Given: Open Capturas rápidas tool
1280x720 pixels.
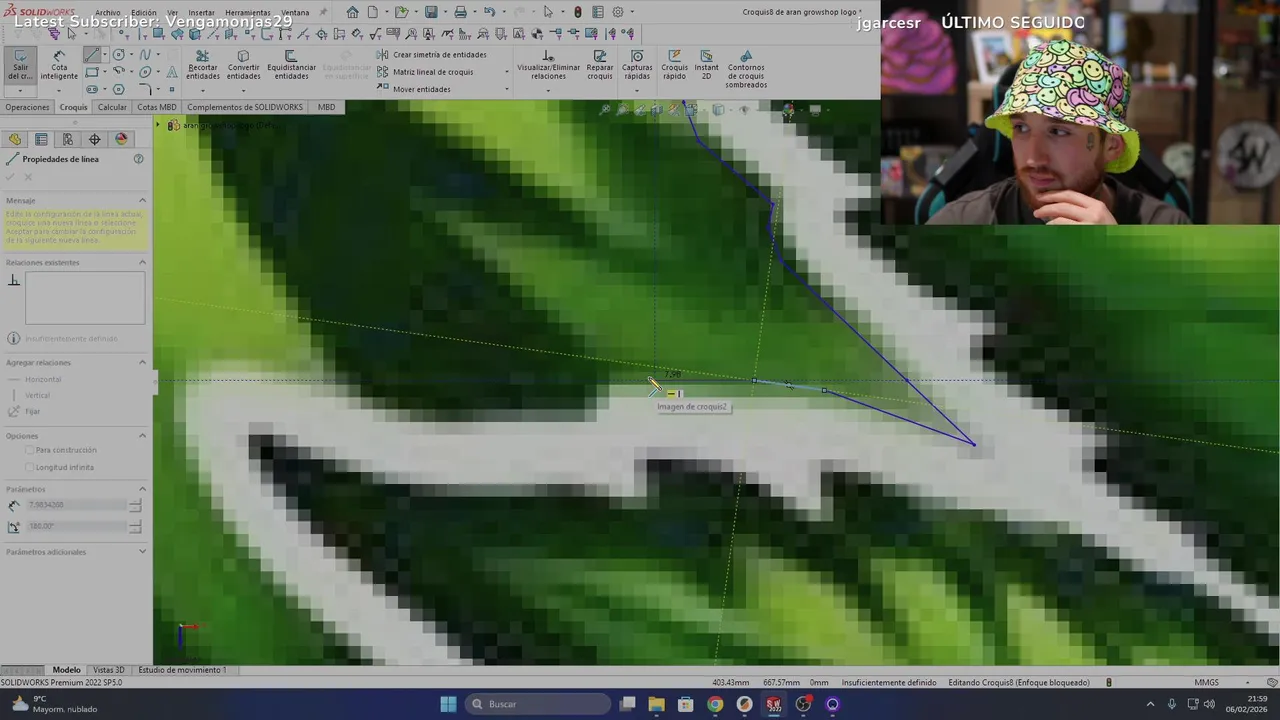Looking at the screenshot, I should 637,66.
